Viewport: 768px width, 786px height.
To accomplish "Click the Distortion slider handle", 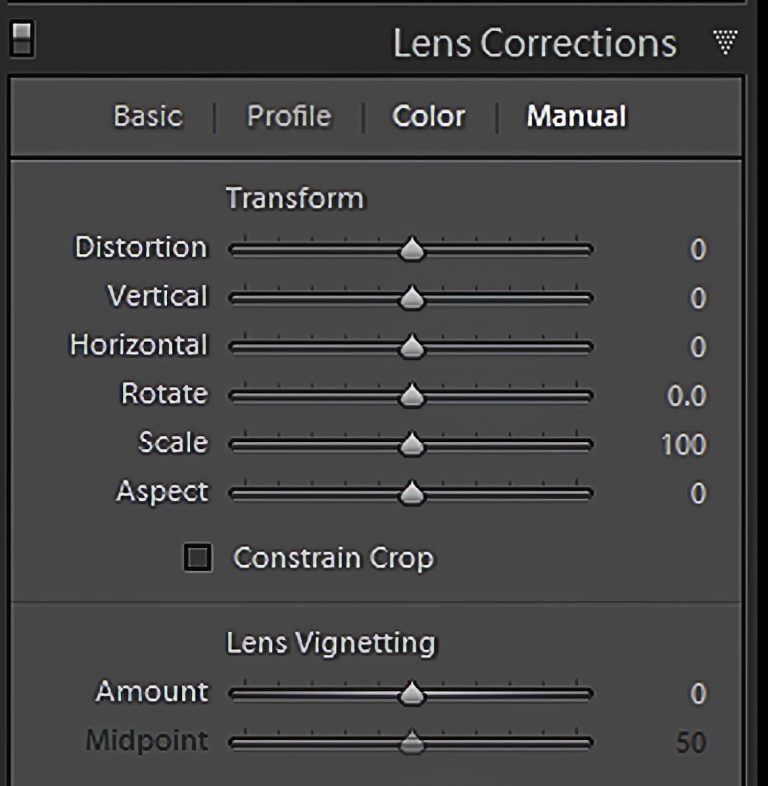I will pos(412,249).
